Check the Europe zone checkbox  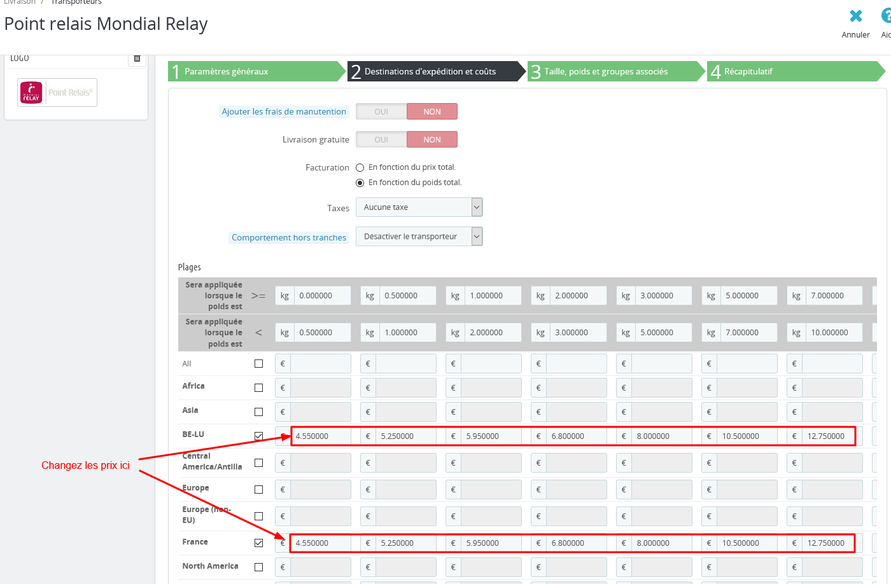(259, 489)
